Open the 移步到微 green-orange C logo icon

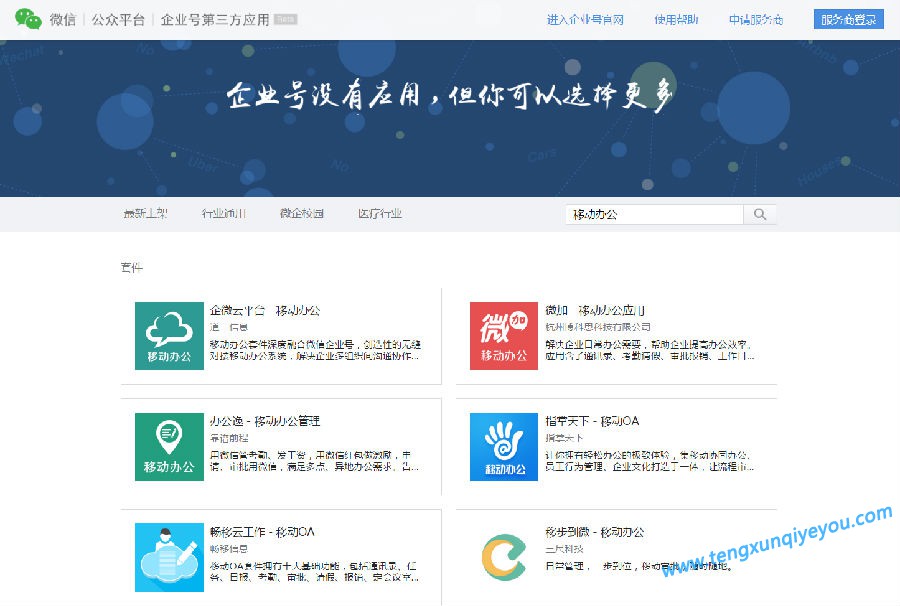(503, 557)
